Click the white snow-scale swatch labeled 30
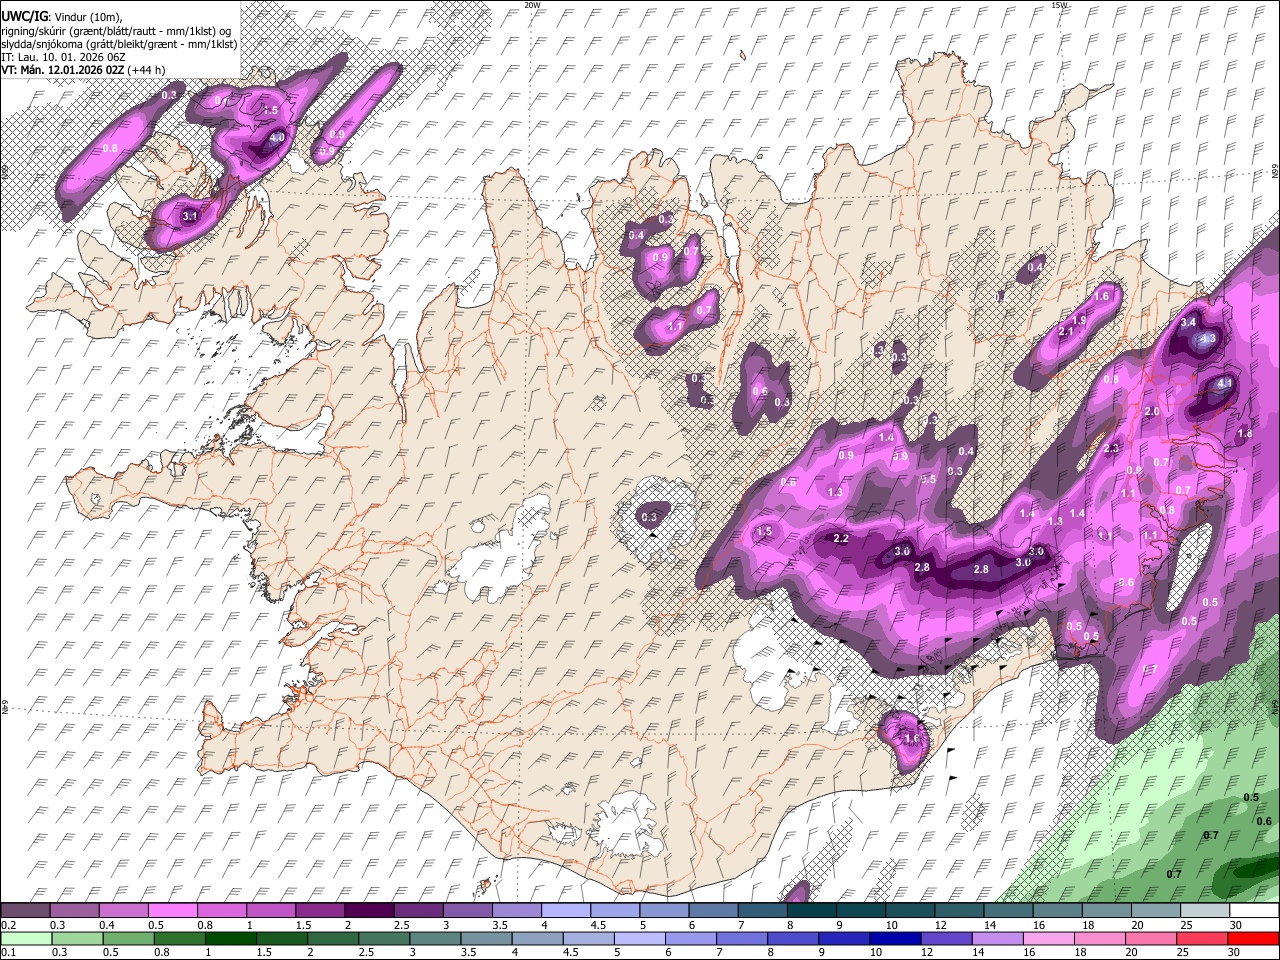The height and width of the screenshot is (960, 1280). click(1253, 910)
